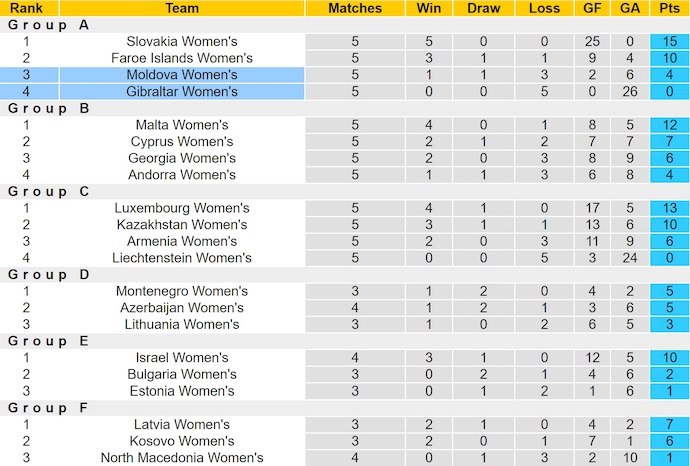Image resolution: width=690 pixels, height=466 pixels.
Task: Select Luxembourg Women's in Group C
Action: point(182,208)
